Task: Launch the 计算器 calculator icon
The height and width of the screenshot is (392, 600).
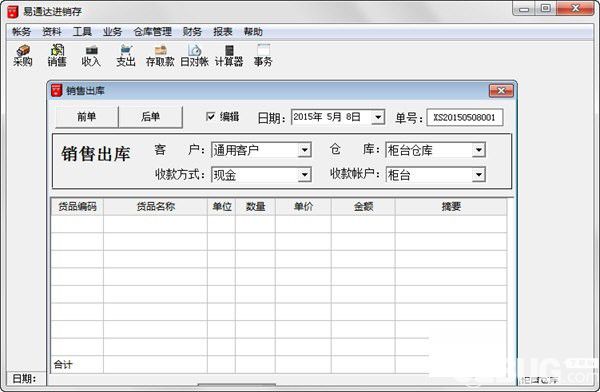Action: (229, 56)
